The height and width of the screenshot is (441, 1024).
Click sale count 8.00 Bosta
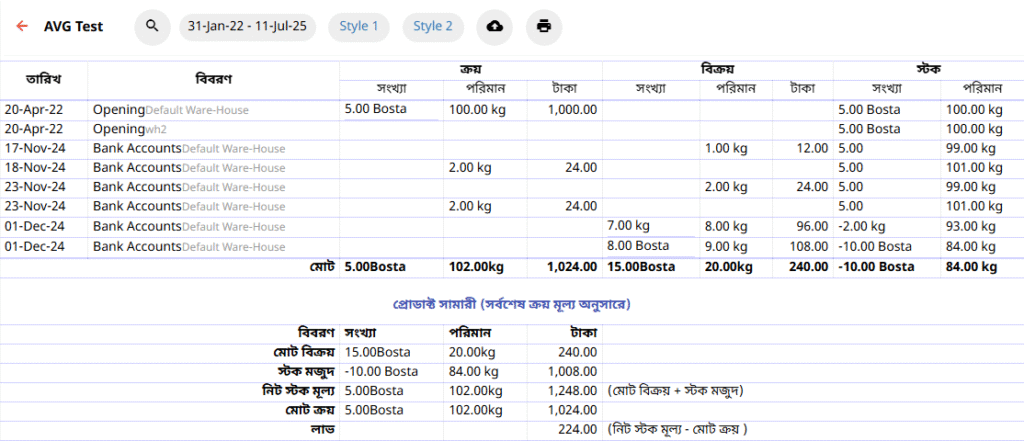(638, 246)
